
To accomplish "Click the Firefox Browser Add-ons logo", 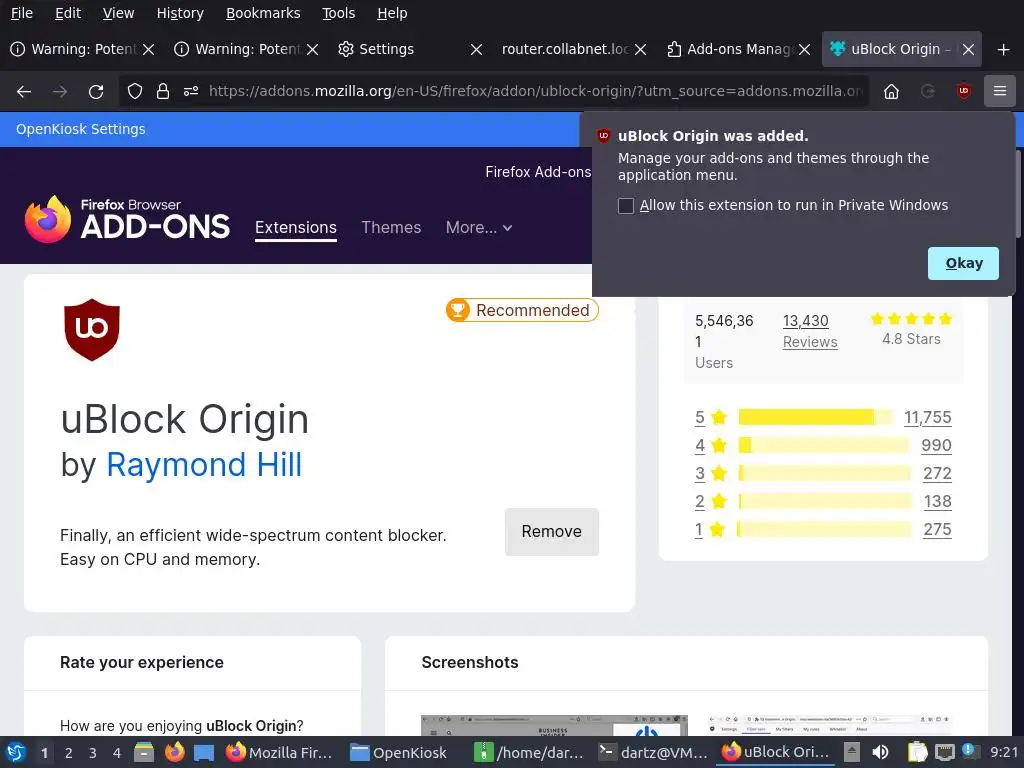I will click(x=127, y=219).
